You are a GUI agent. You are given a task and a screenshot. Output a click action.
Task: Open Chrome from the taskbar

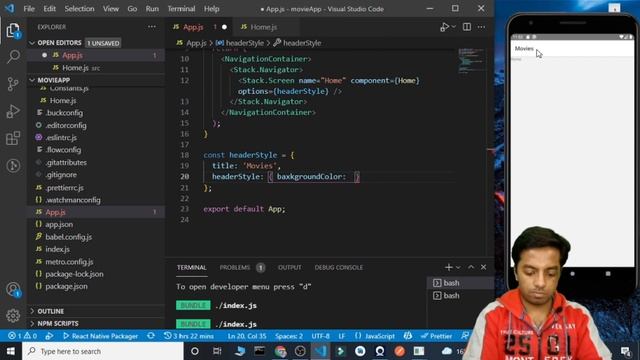(x=280, y=351)
